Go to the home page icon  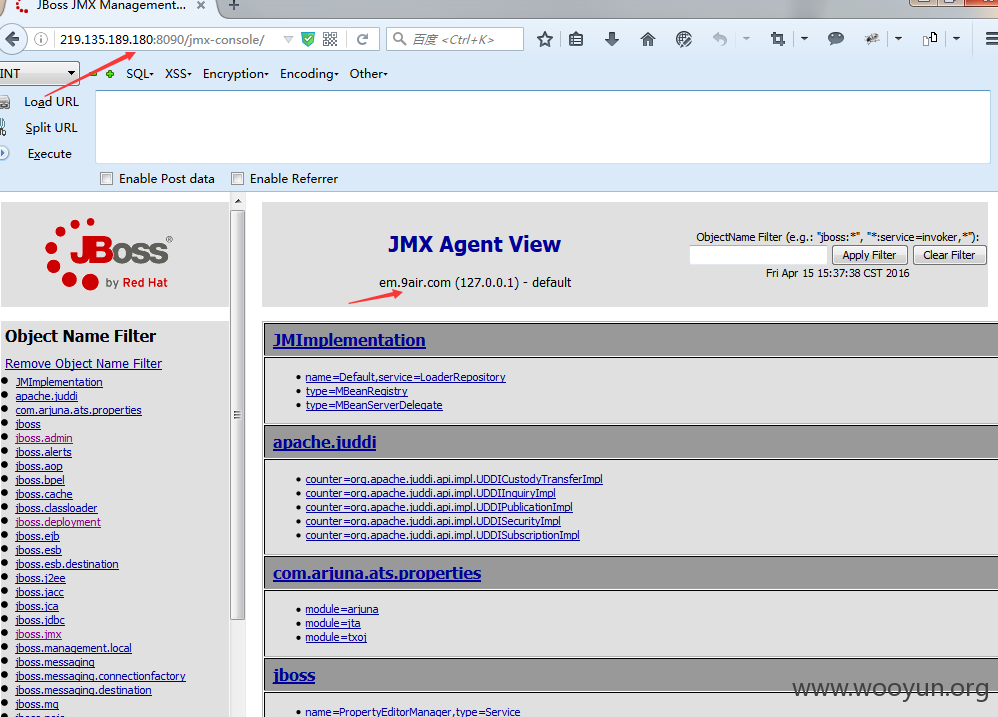[x=647, y=39]
